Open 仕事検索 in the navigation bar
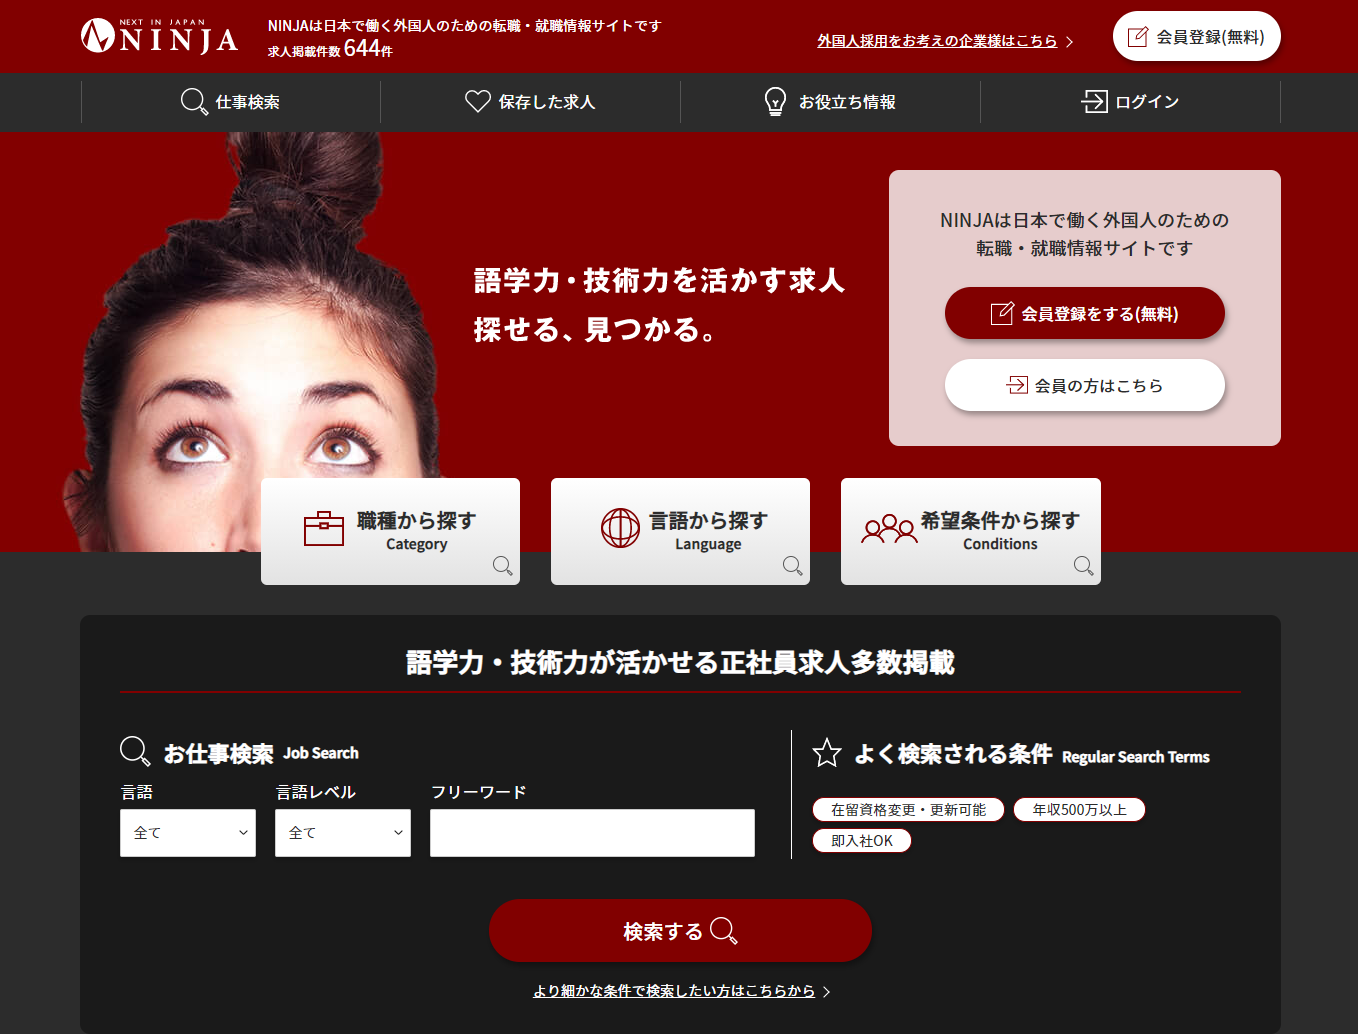Viewport: 1358px width, 1034px height. click(x=231, y=102)
